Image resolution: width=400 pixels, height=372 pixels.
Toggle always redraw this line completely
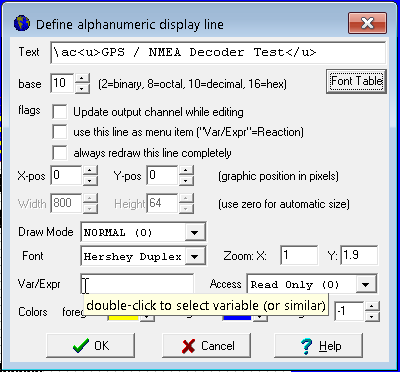pyautogui.click(x=60, y=153)
